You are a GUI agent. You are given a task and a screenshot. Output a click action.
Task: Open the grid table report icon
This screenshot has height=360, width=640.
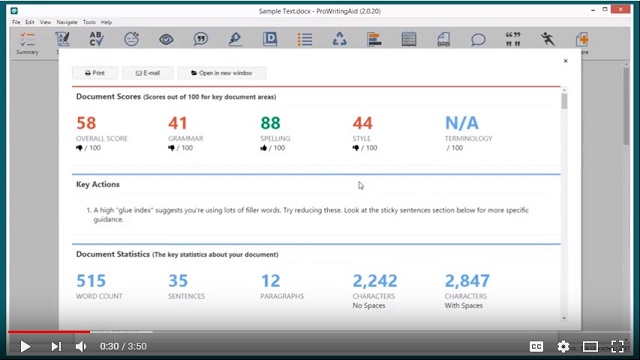pos(409,39)
